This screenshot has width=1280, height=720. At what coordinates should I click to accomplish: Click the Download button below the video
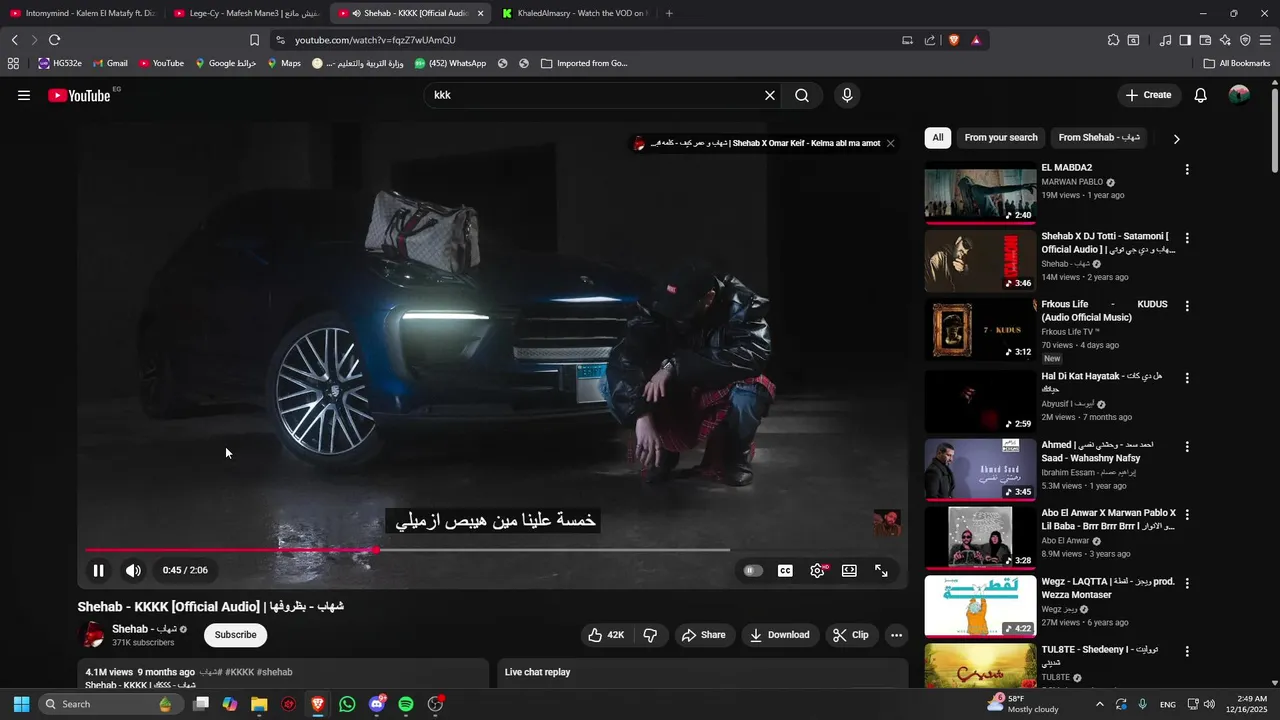[780, 635]
